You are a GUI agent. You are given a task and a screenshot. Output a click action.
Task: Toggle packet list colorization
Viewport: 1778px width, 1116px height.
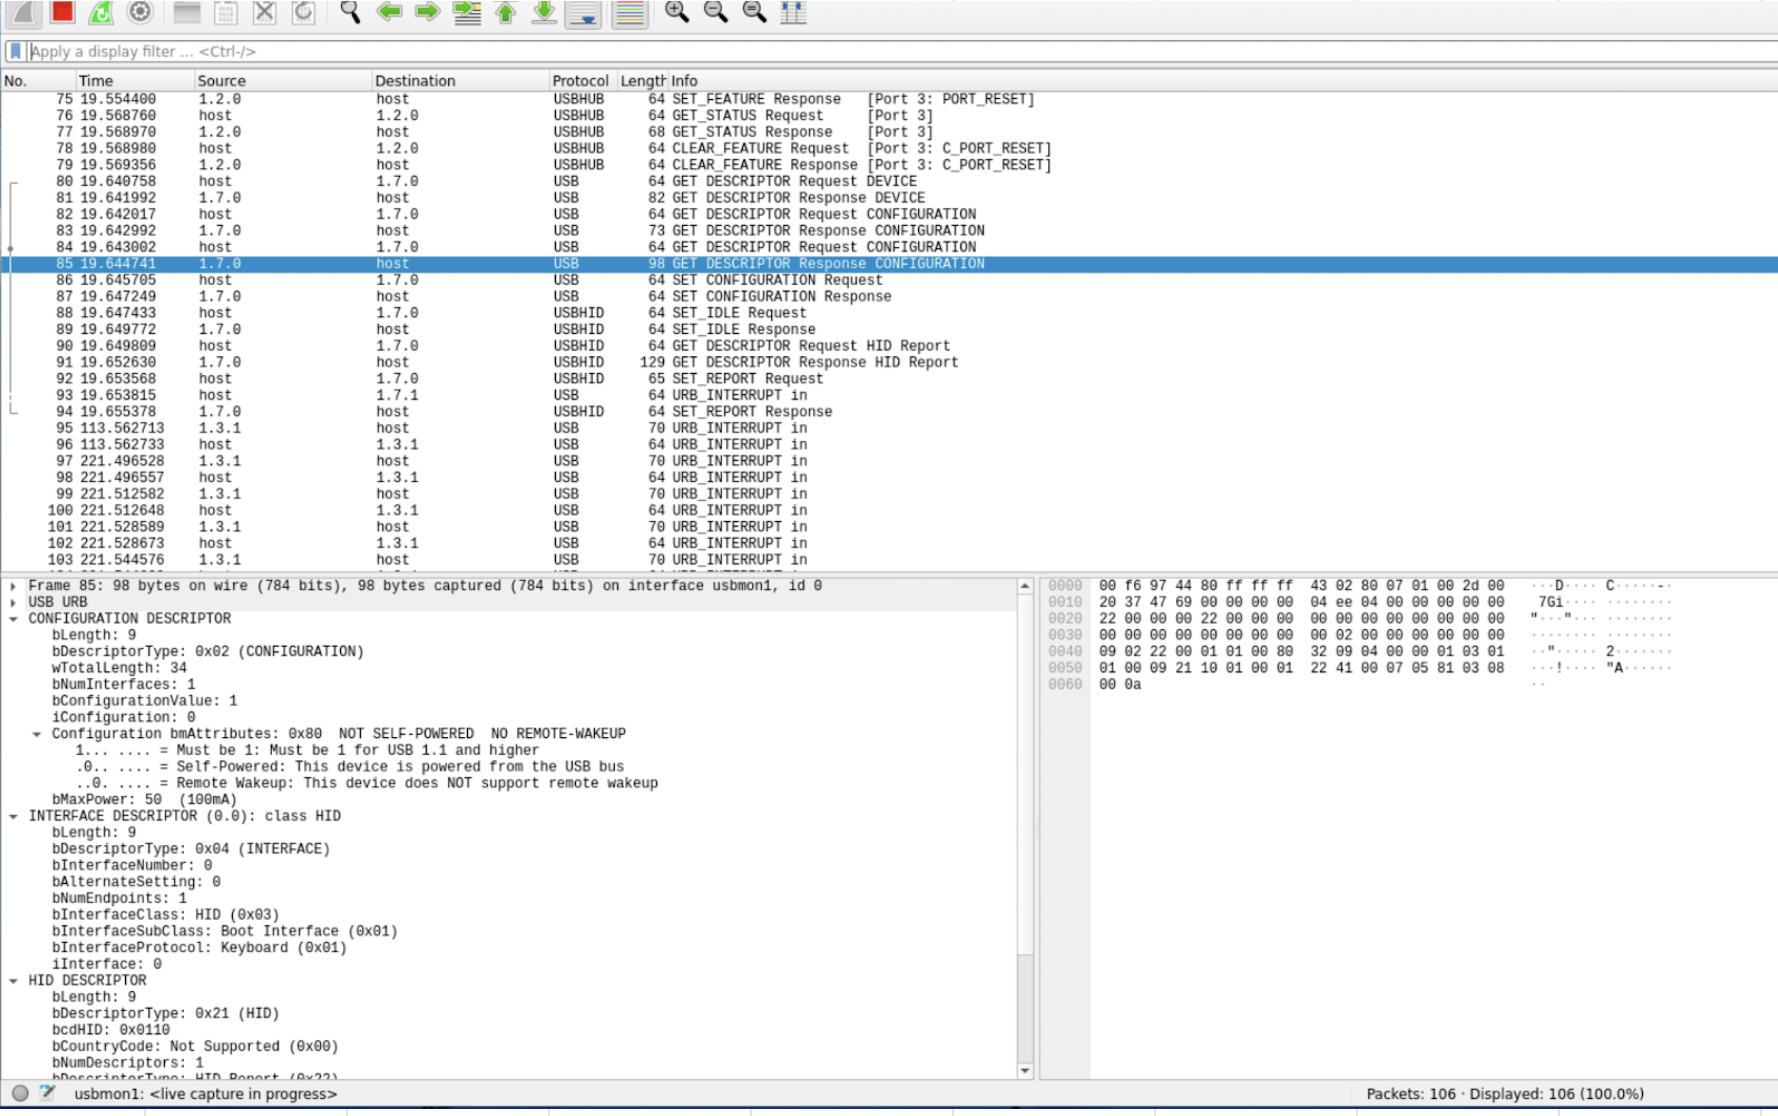[629, 13]
